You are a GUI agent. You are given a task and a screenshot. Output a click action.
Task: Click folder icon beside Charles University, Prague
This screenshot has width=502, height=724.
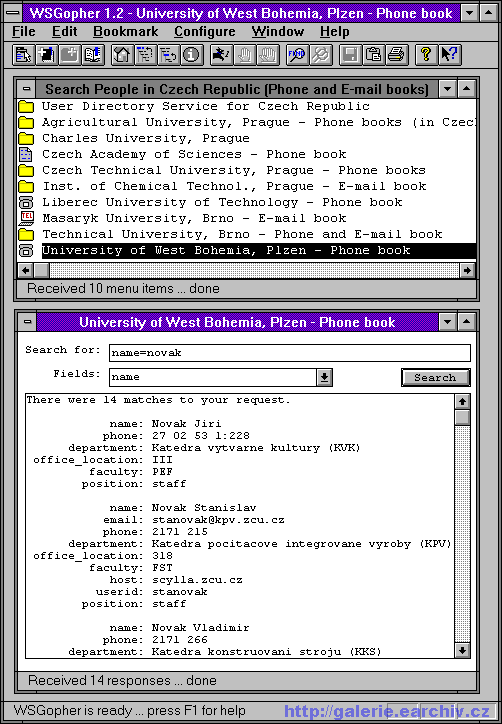[x=26, y=139]
